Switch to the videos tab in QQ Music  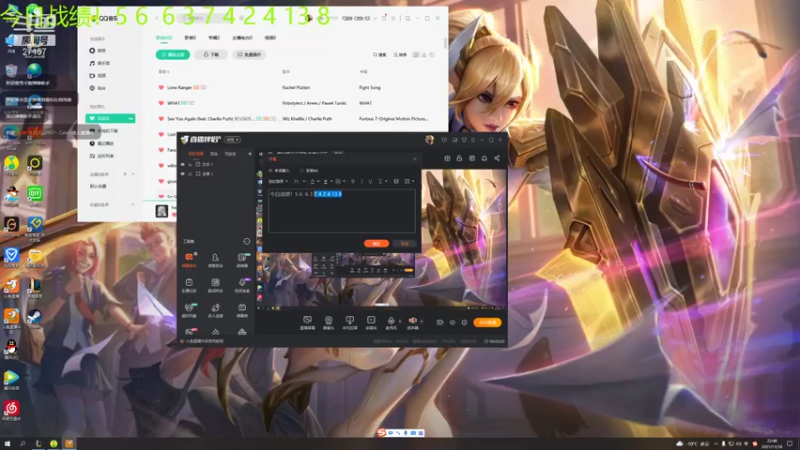coord(270,38)
